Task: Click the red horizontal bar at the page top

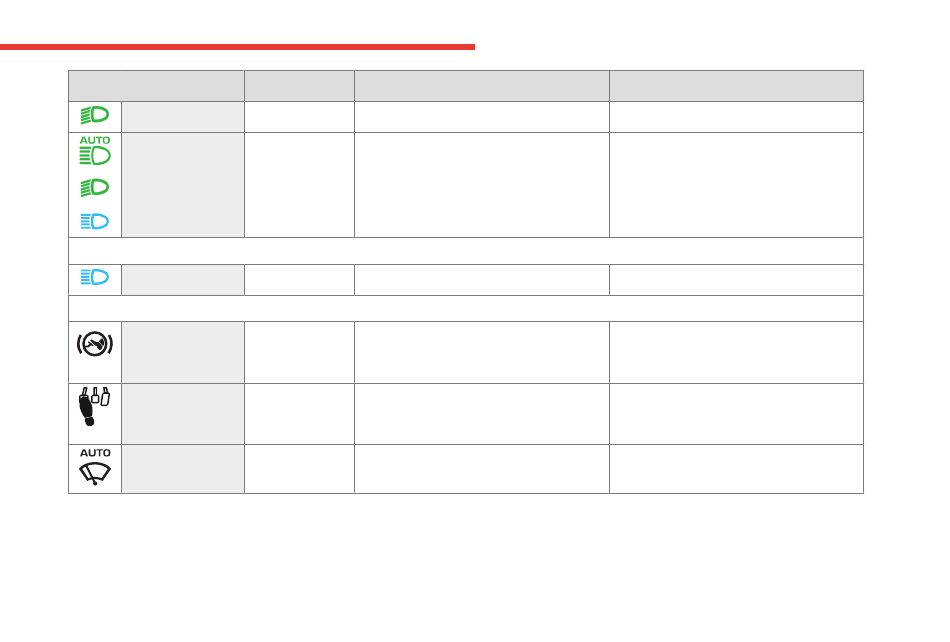Action: click(x=238, y=47)
